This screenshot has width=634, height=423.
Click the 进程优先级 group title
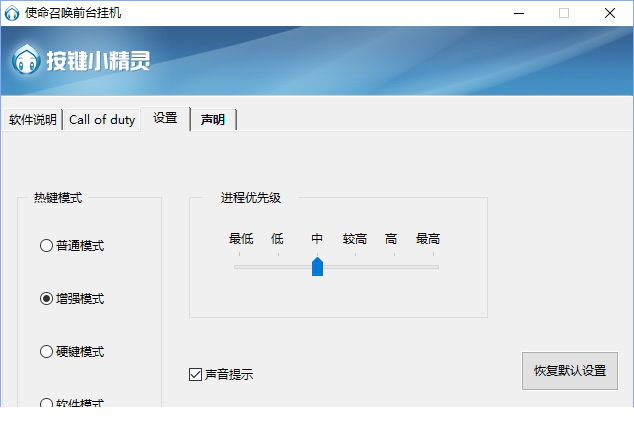coord(251,198)
